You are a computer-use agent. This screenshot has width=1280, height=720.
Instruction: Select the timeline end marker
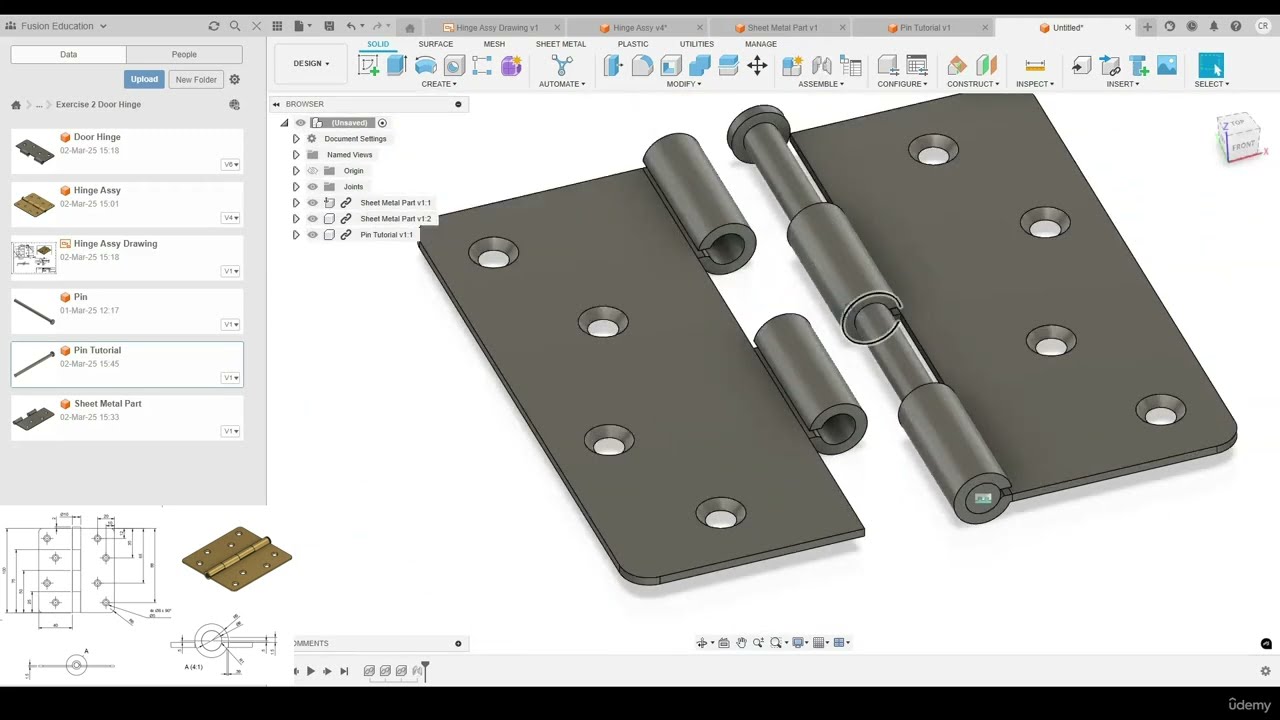[x=425, y=670]
